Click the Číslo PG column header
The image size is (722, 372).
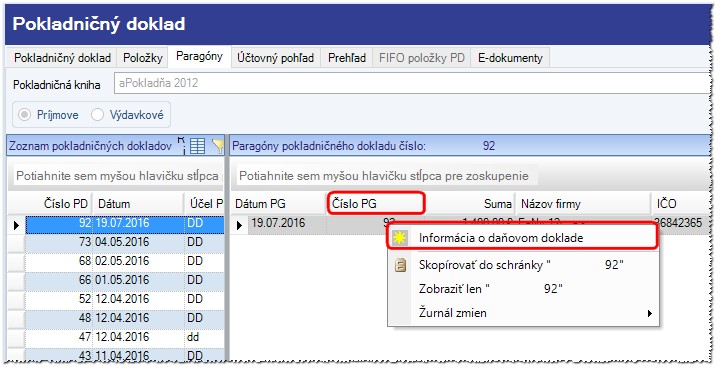click(x=375, y=203)
